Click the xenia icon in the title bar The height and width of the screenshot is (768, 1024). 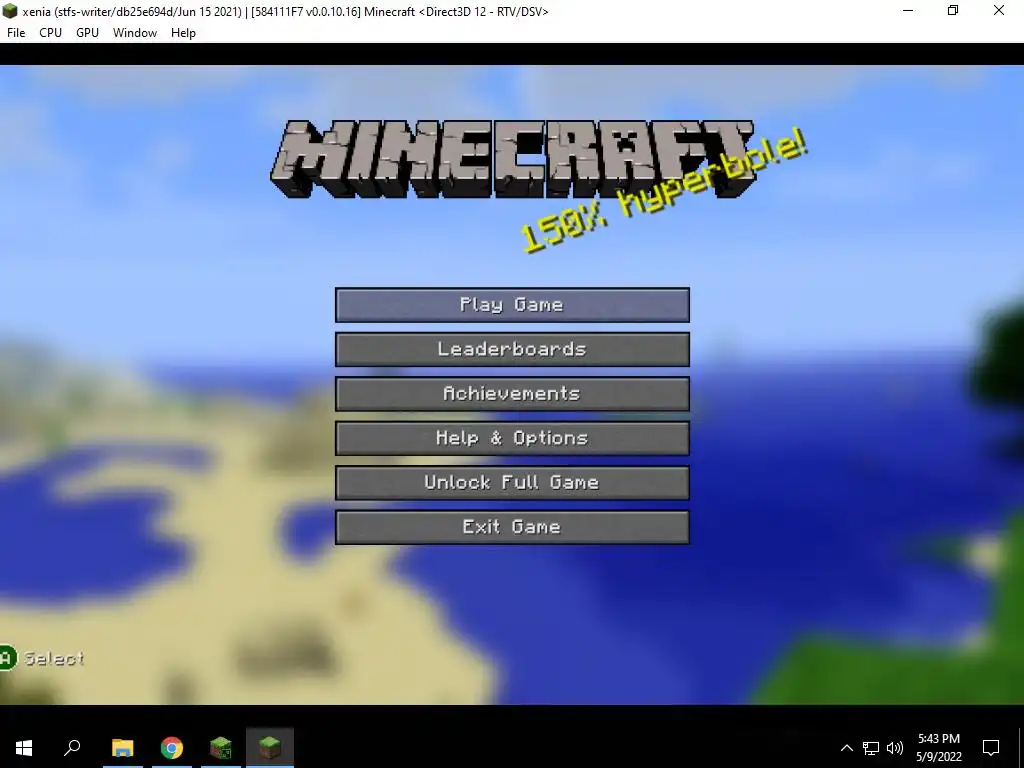10,11
